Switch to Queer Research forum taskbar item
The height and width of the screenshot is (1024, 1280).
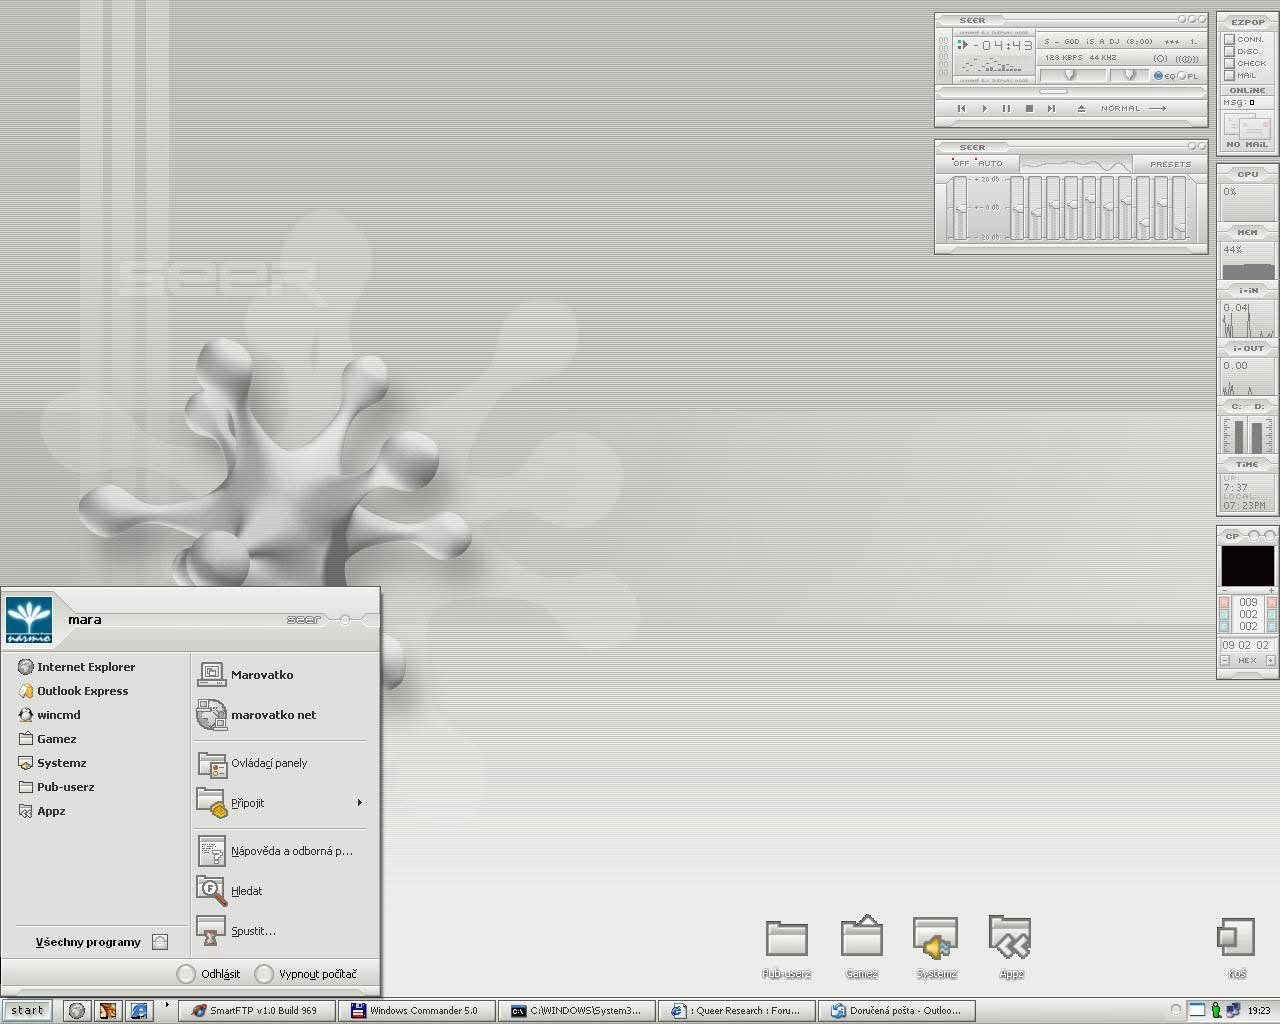[737, 1011]
